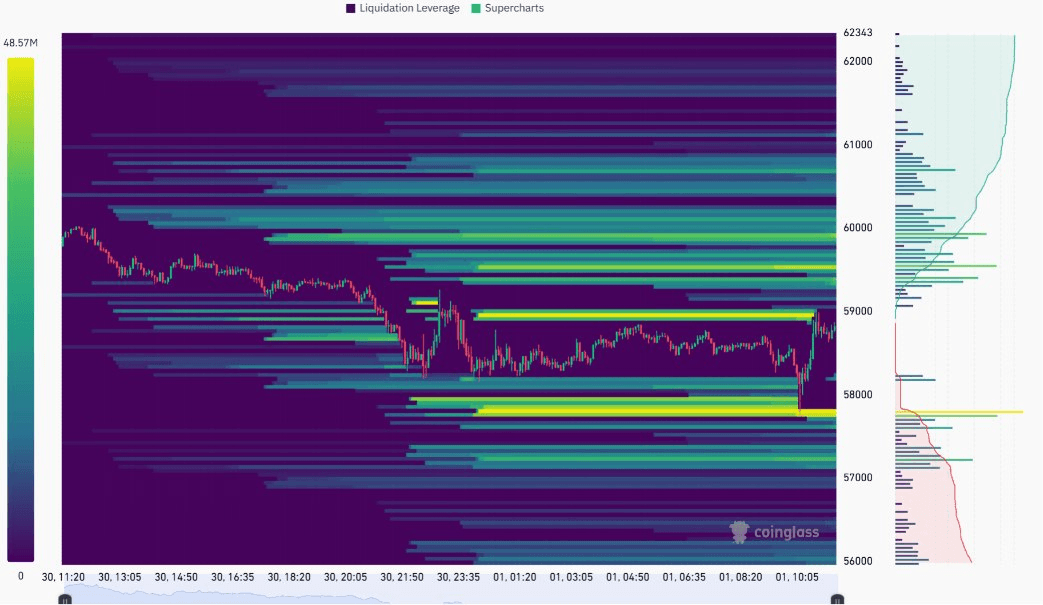The width and height of the screenshot is (1043, 605).
Task: Click the 30, 16:35 time axis label
Action: point(233,577)
